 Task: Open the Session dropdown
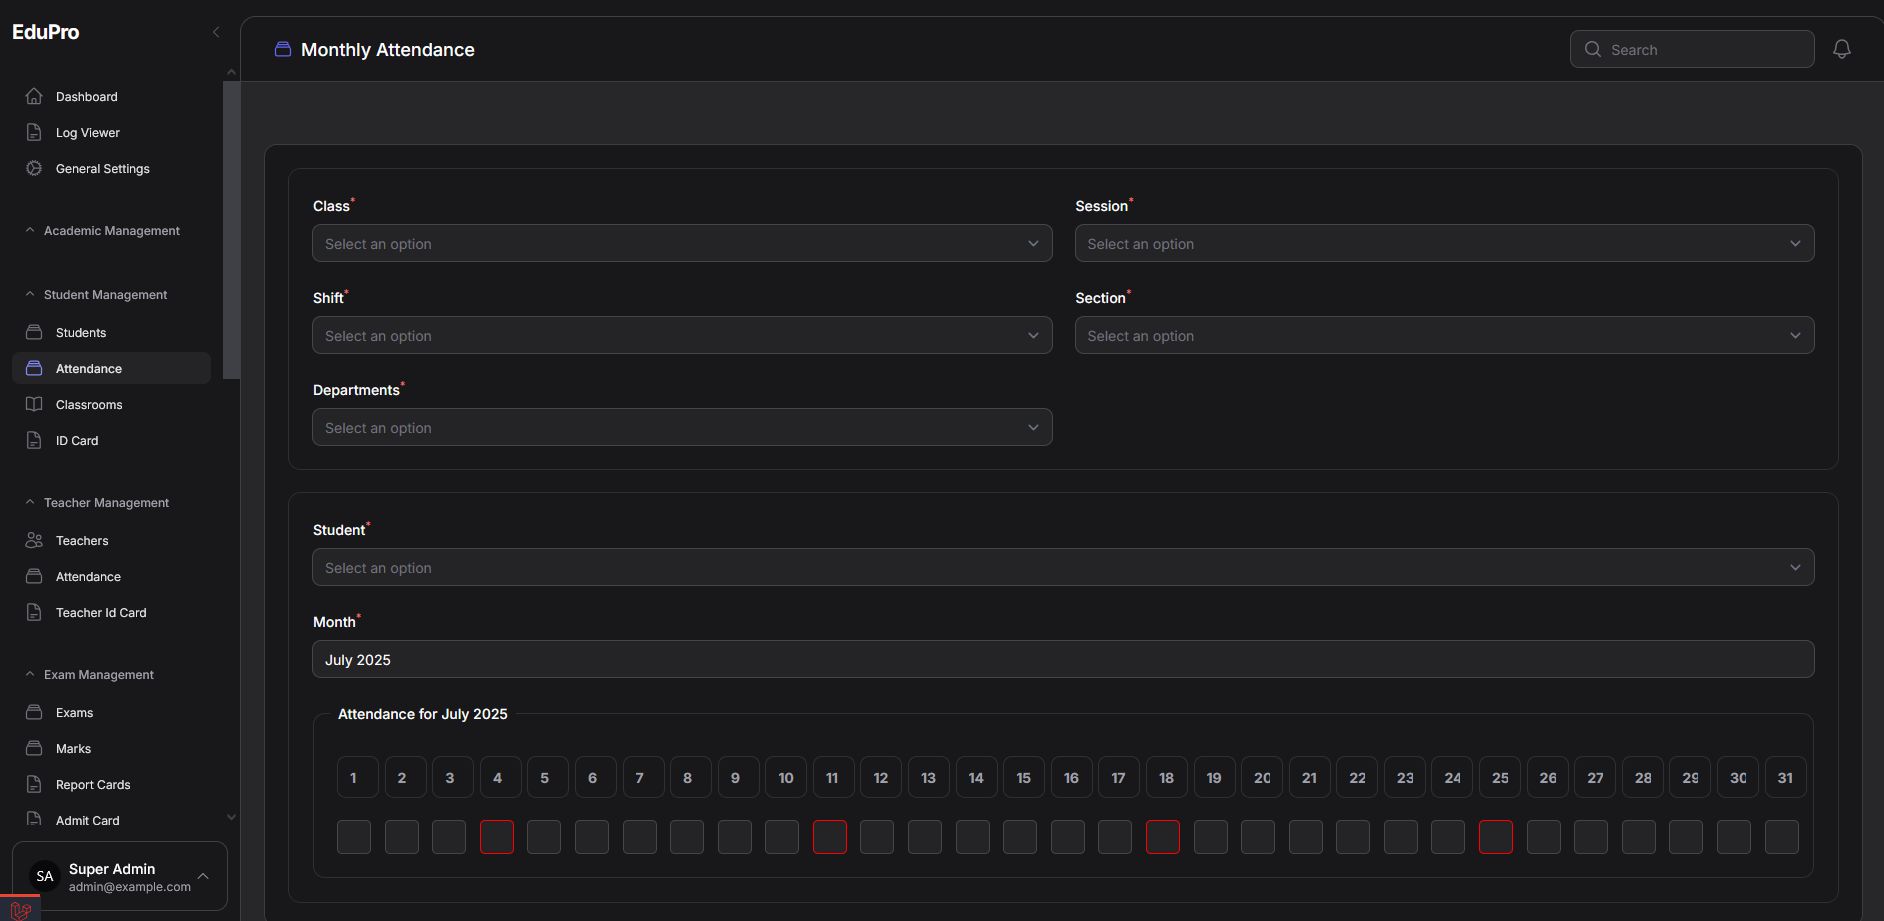[x=1444, y=243]
